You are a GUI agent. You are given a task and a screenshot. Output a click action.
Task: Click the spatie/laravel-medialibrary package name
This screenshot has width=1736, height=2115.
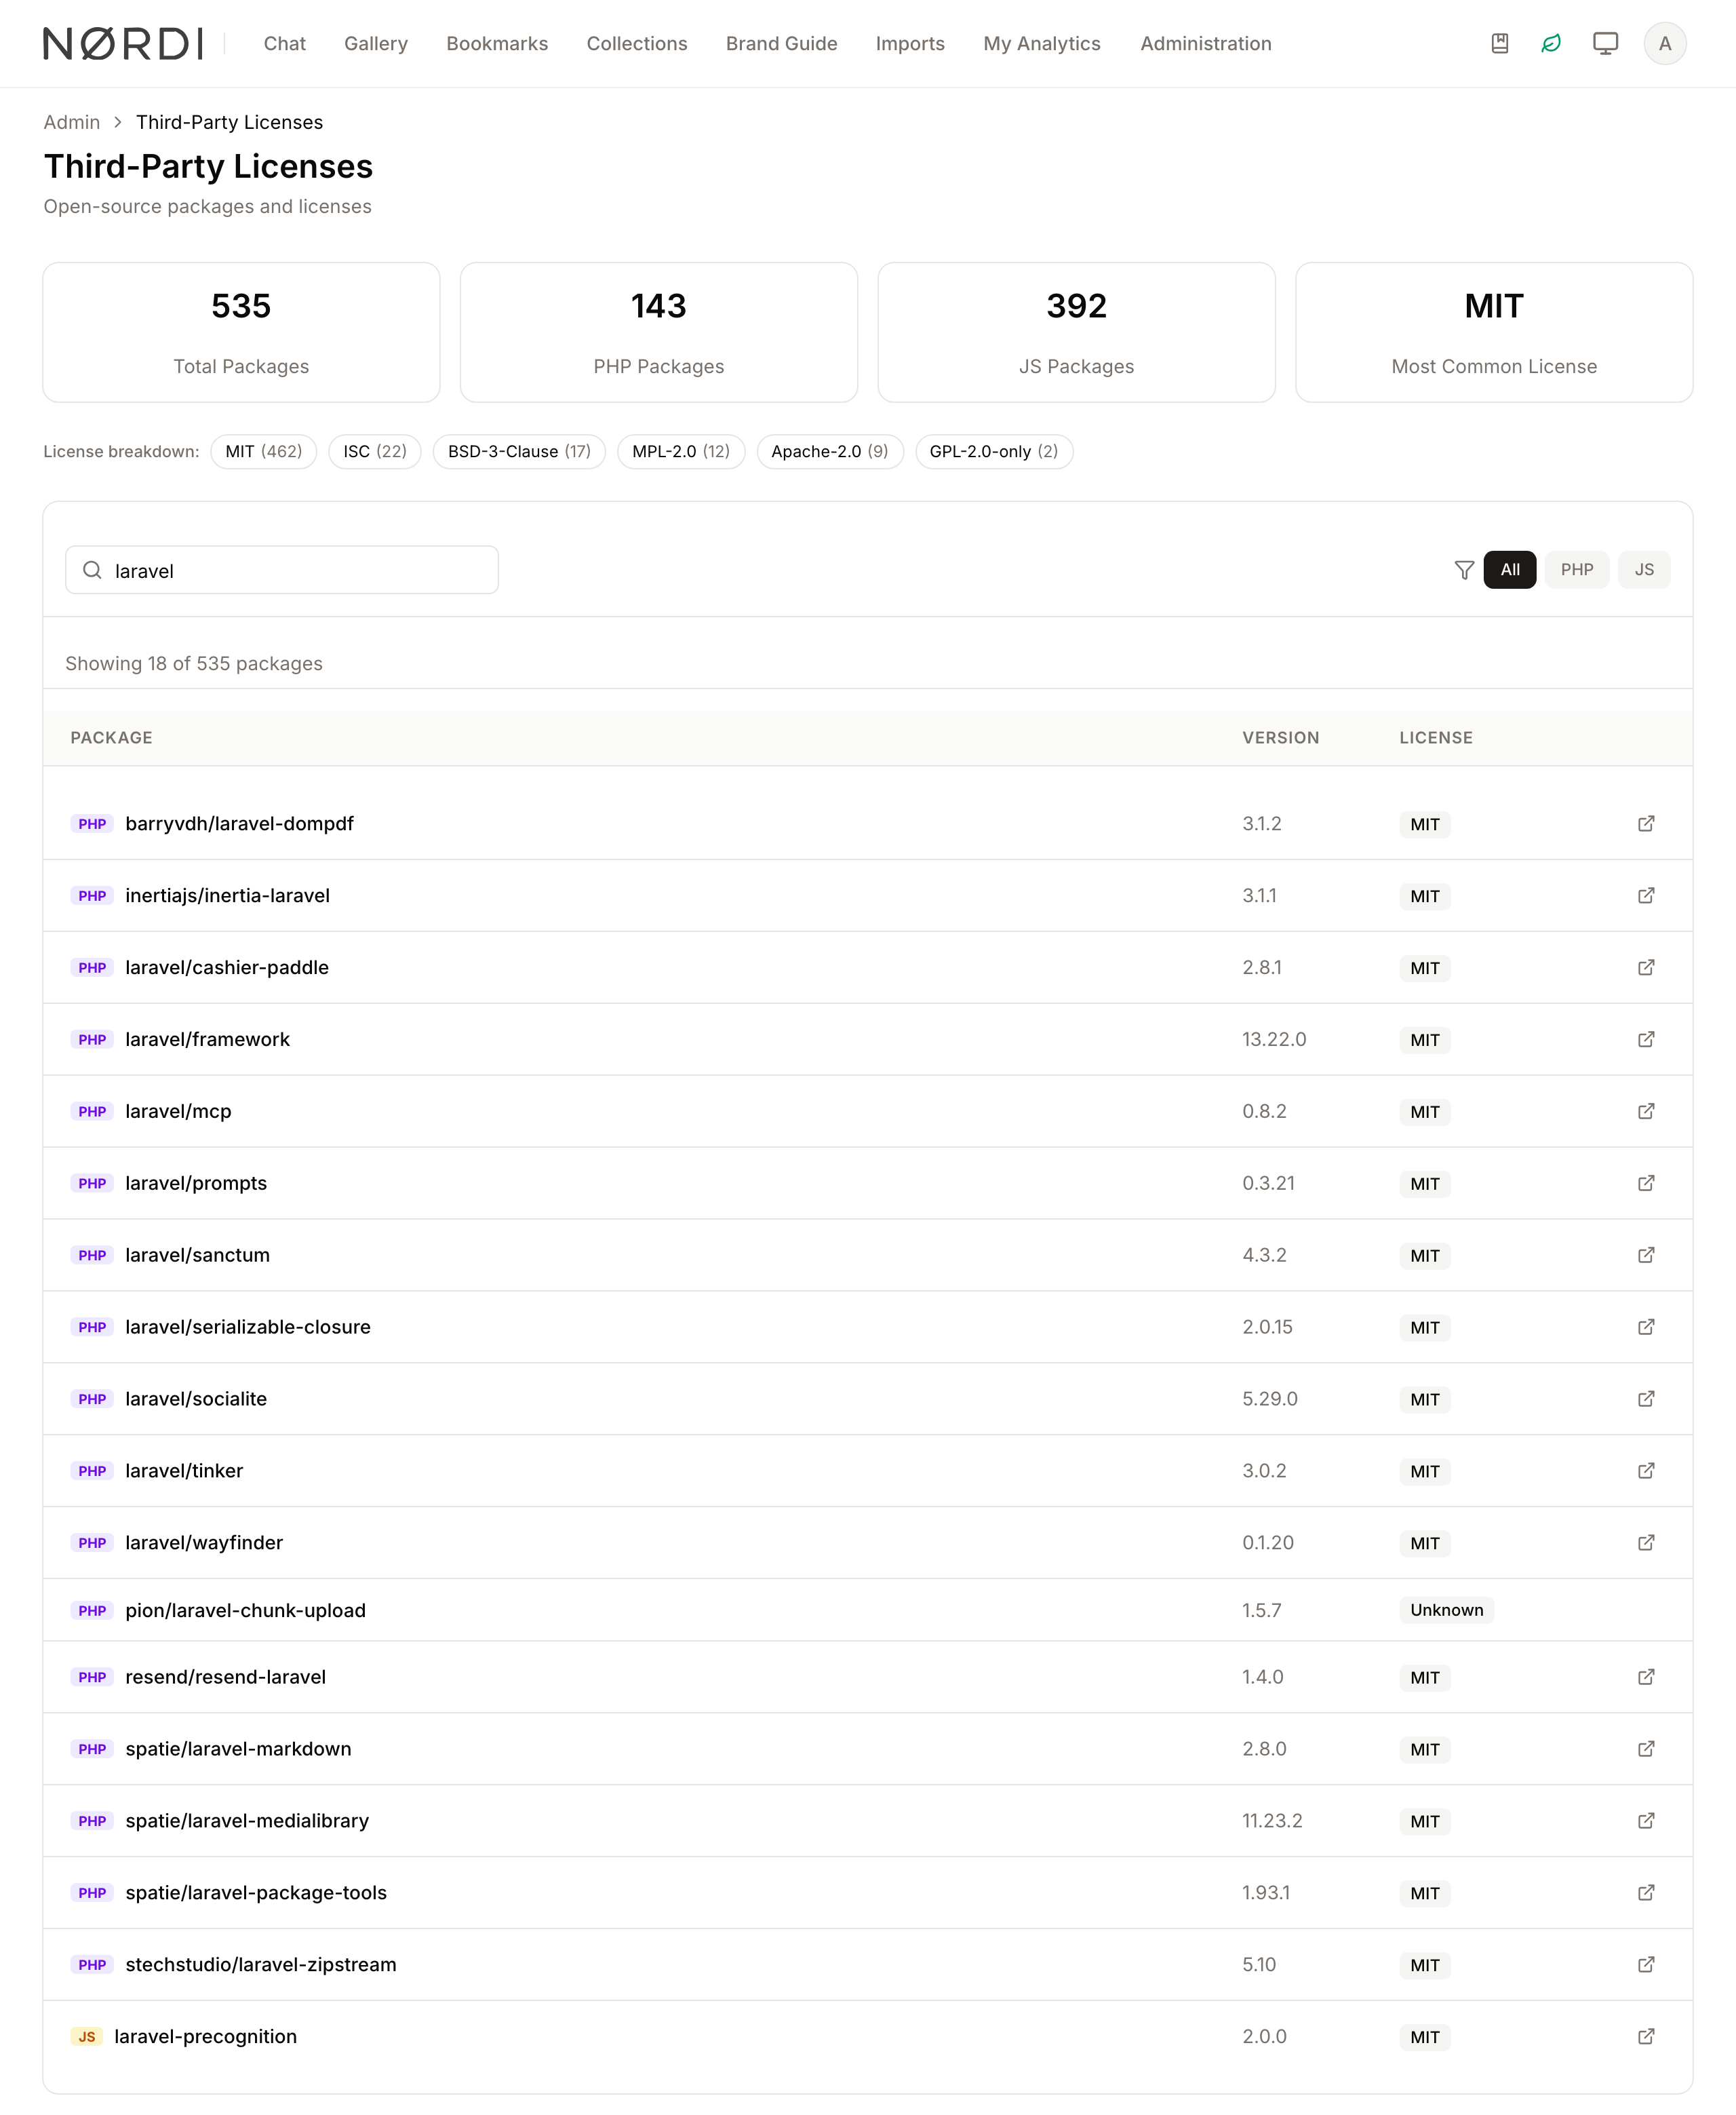(247, 1821)
